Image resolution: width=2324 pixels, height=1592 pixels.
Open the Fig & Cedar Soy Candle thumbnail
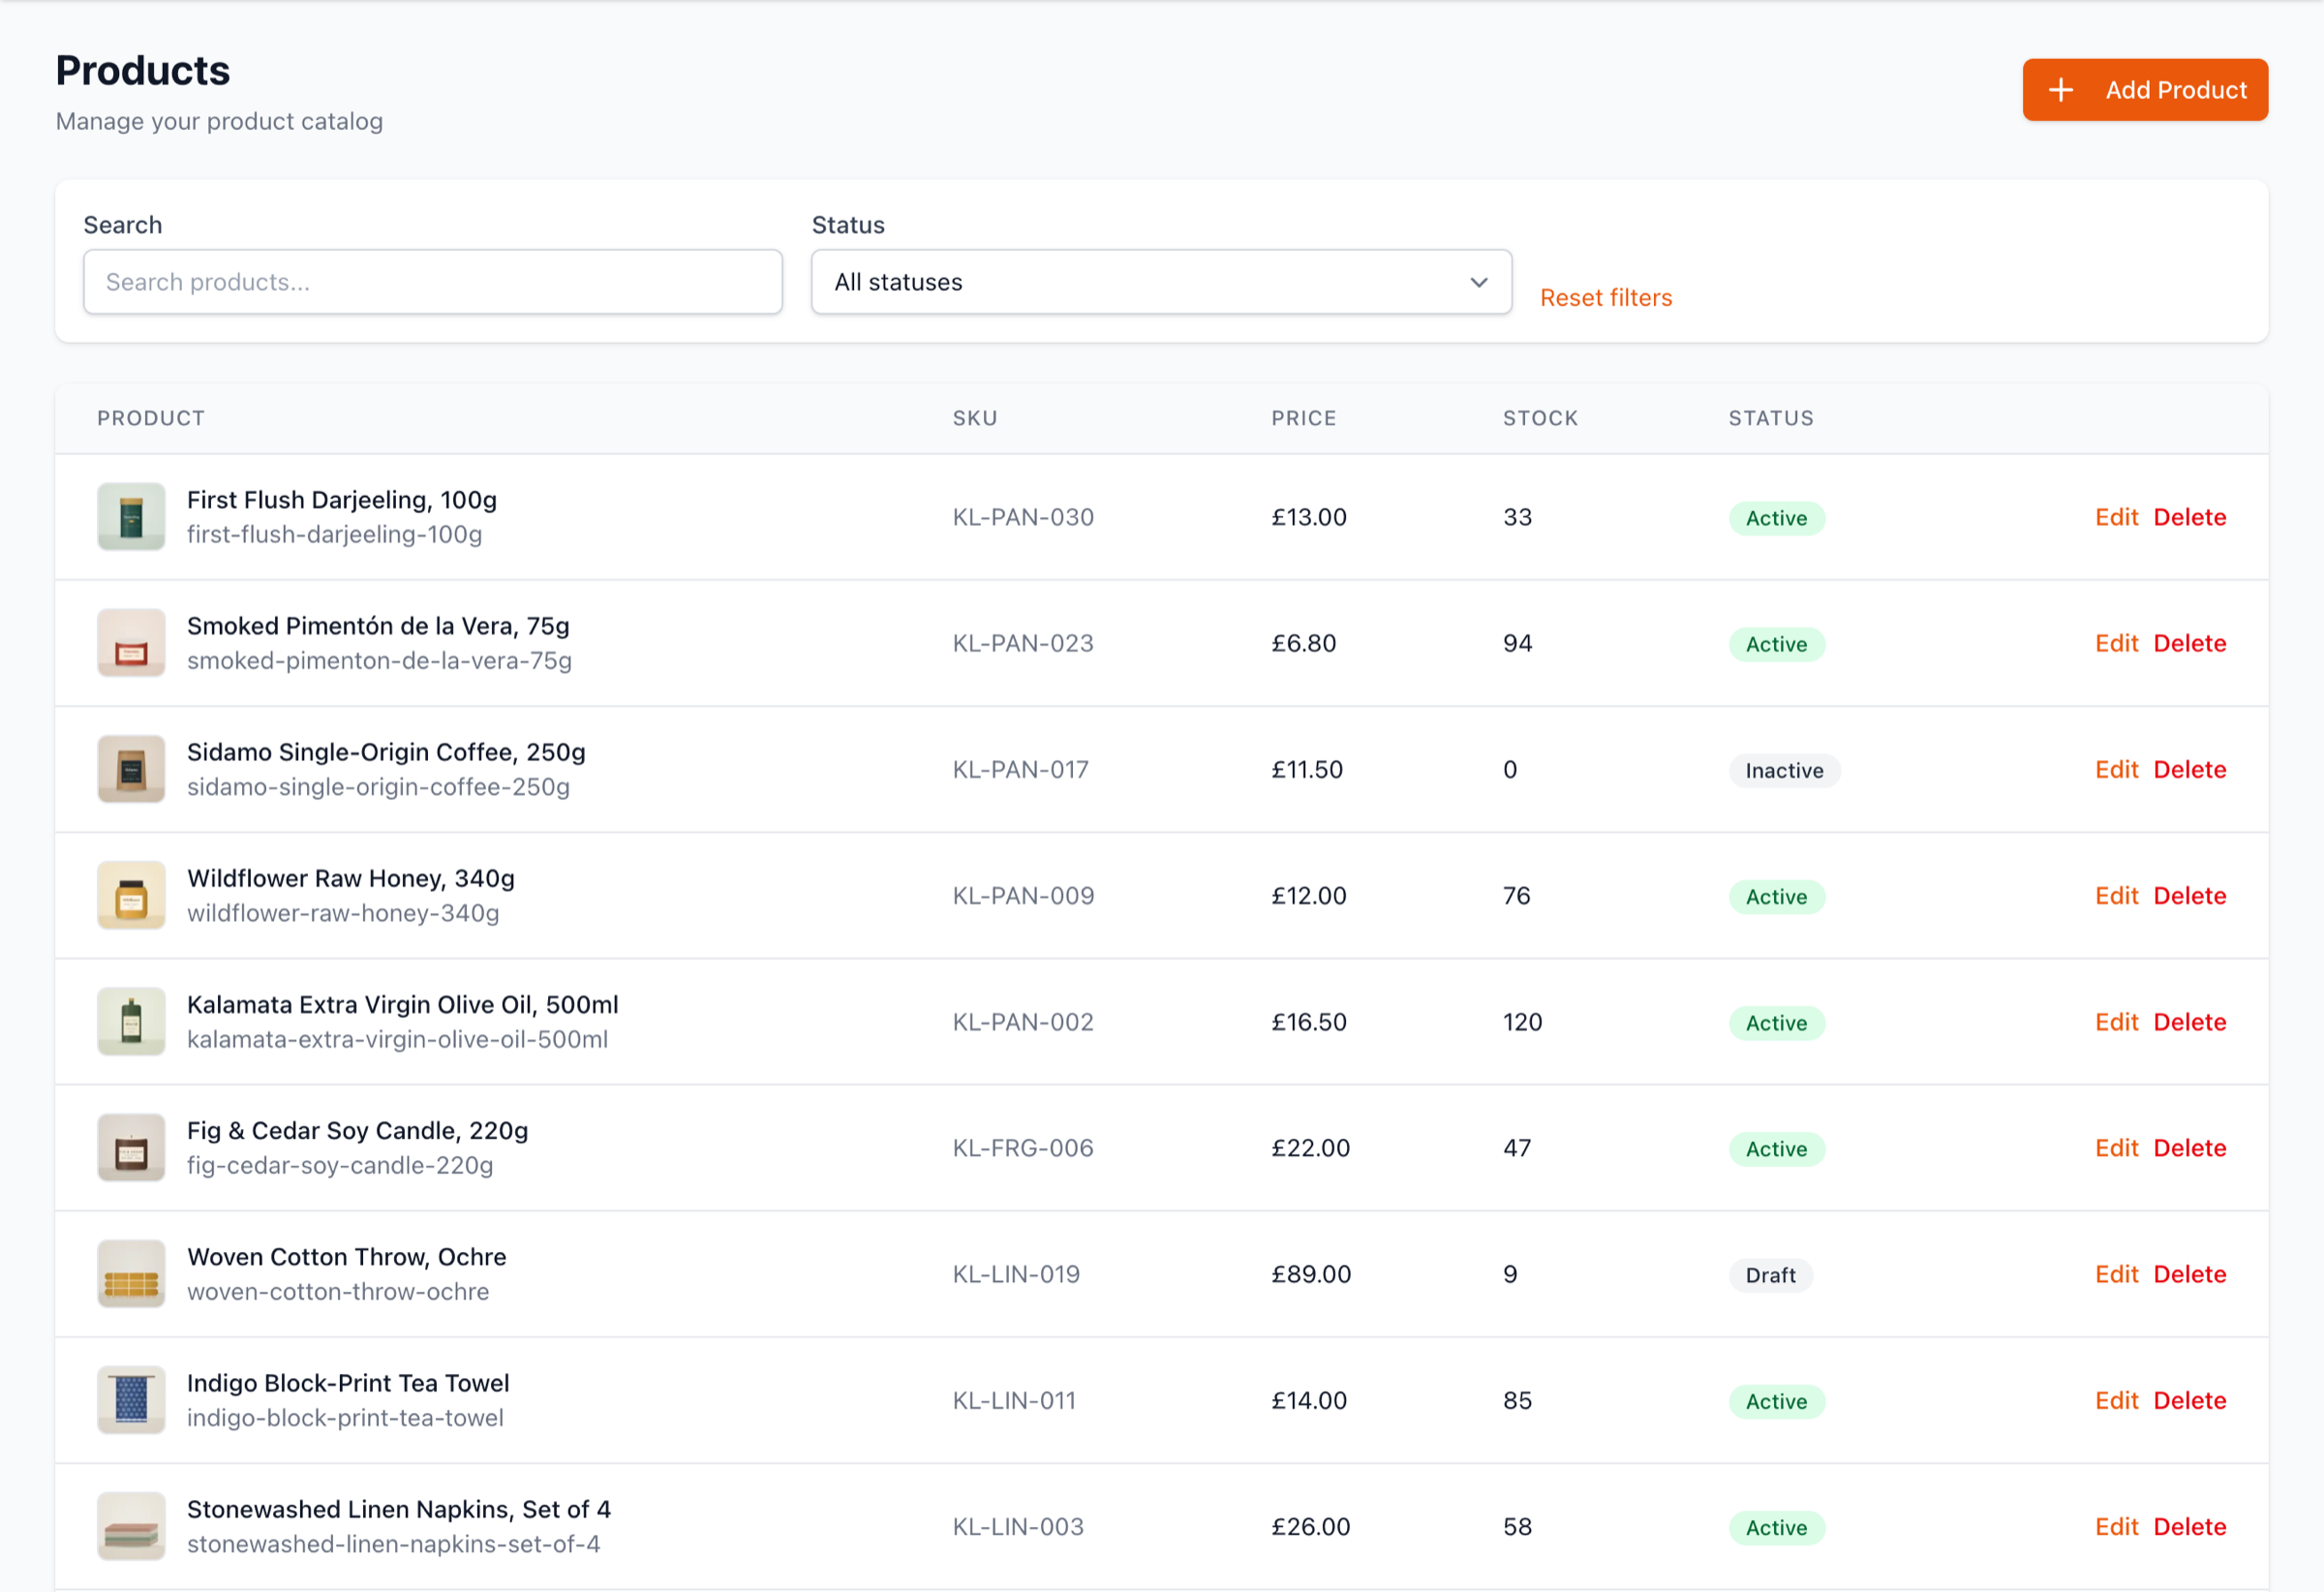(131, 1148)
